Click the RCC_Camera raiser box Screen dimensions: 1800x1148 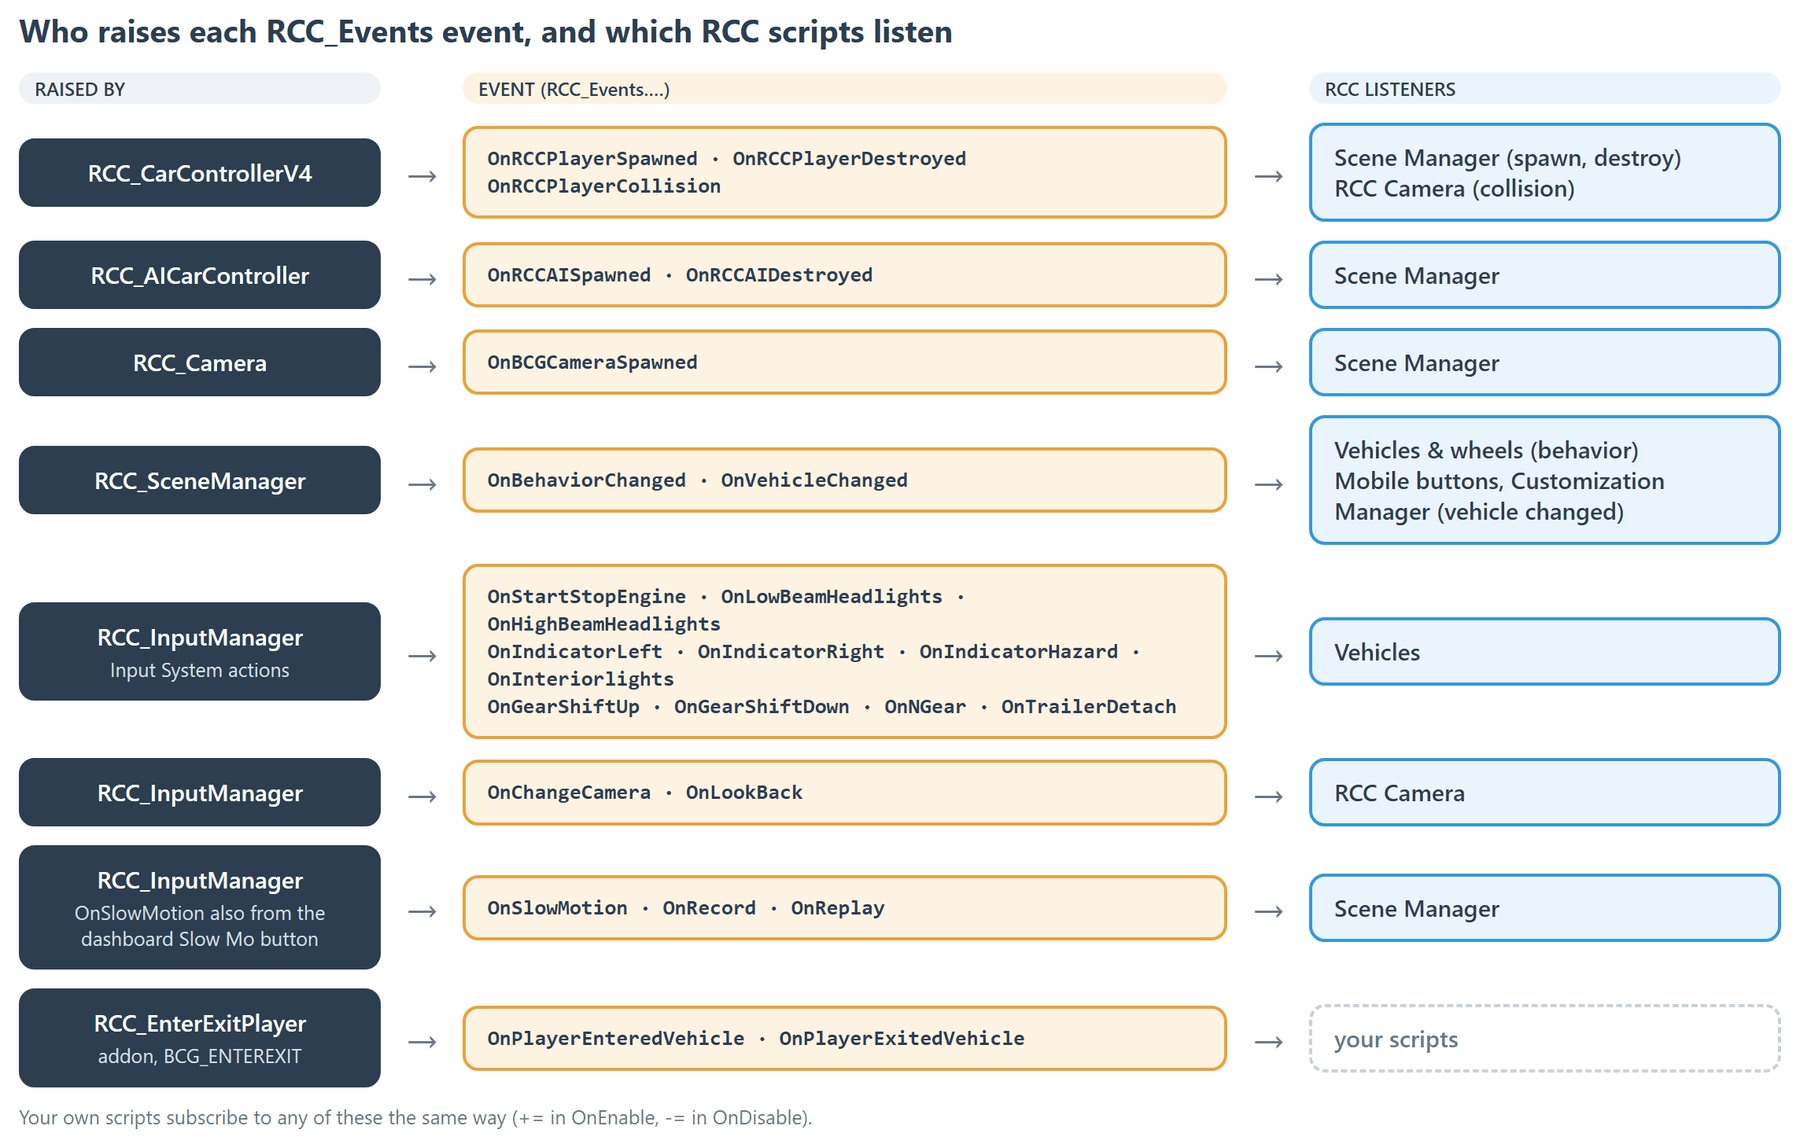click(x=200, y=362)
